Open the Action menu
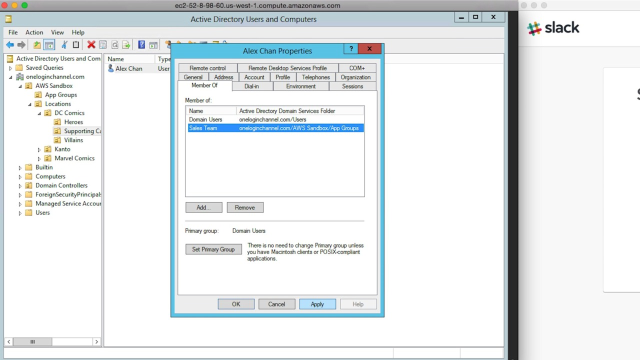This screenshot has height=360, width=640. 34,32
